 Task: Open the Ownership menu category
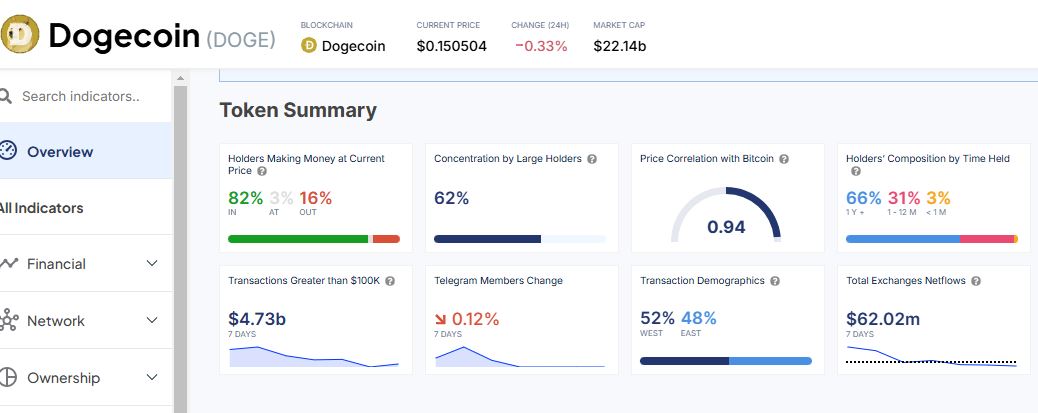tap(86, 377)
